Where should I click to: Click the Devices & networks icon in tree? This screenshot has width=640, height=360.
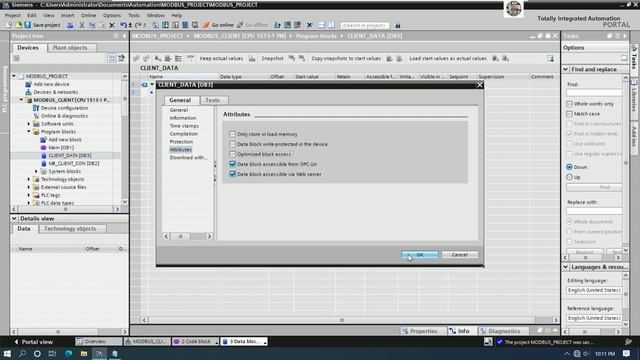[28, 92]
